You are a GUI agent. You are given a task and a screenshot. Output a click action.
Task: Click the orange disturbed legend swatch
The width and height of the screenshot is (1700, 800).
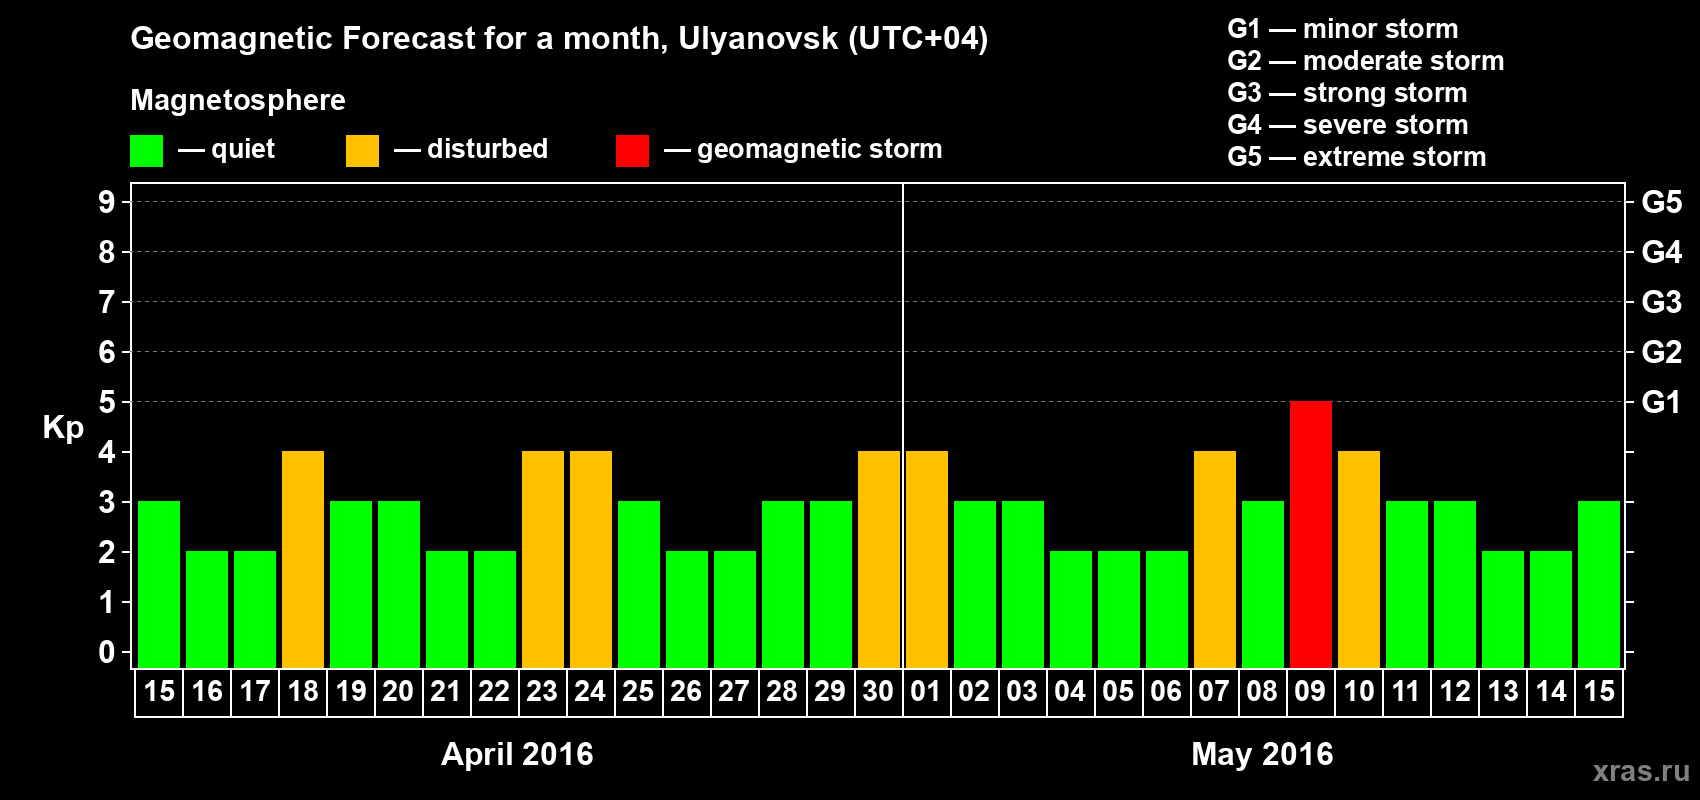pyautogui.click(x=362, y=151)
